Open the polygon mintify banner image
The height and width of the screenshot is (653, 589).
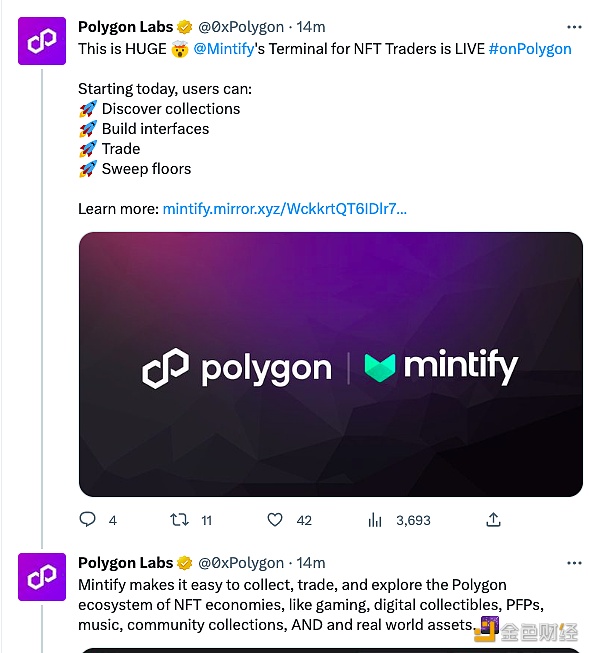point(331,364)
